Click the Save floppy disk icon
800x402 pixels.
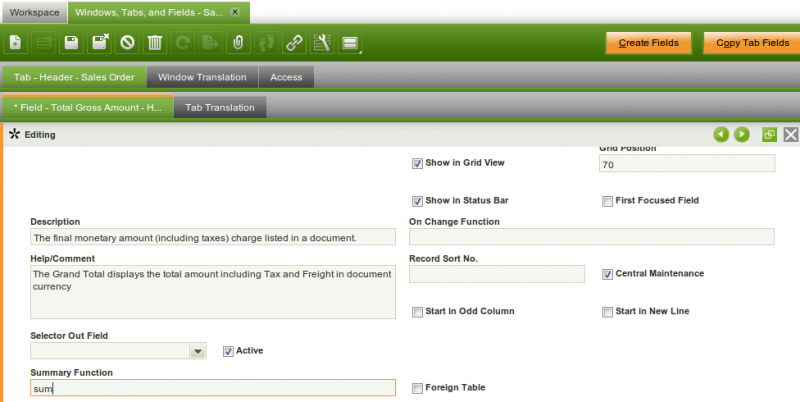pyautogui.click(x=71, y=43)
